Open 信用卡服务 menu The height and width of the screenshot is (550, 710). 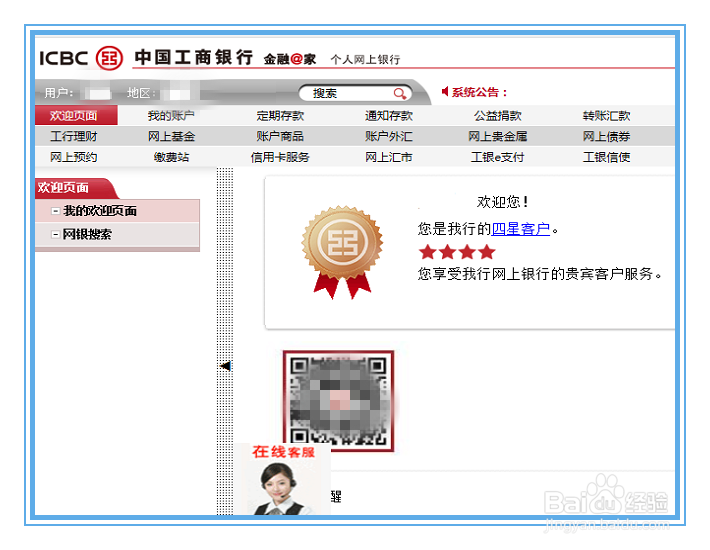(x=280, y=157)
